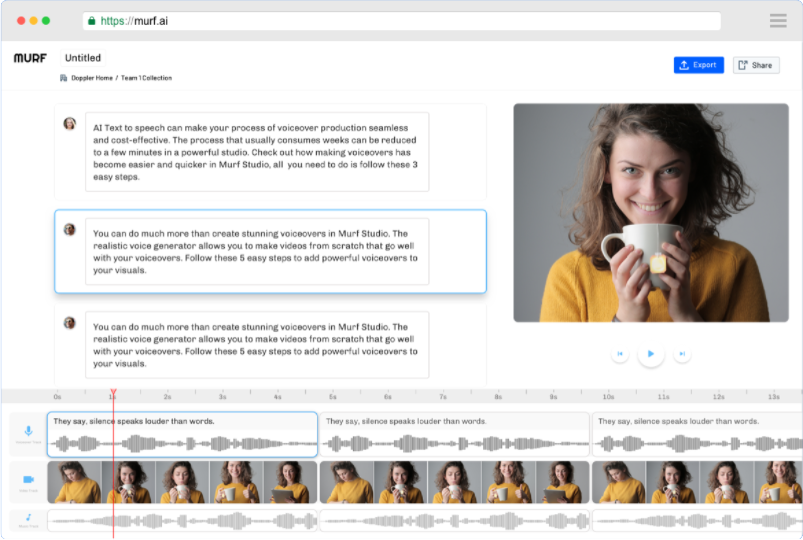The height and width of the screenshot is (540, 803).
Task: Click the first video clip thumbnail strip
Action: pyautogui.click(x=182, y=481)
